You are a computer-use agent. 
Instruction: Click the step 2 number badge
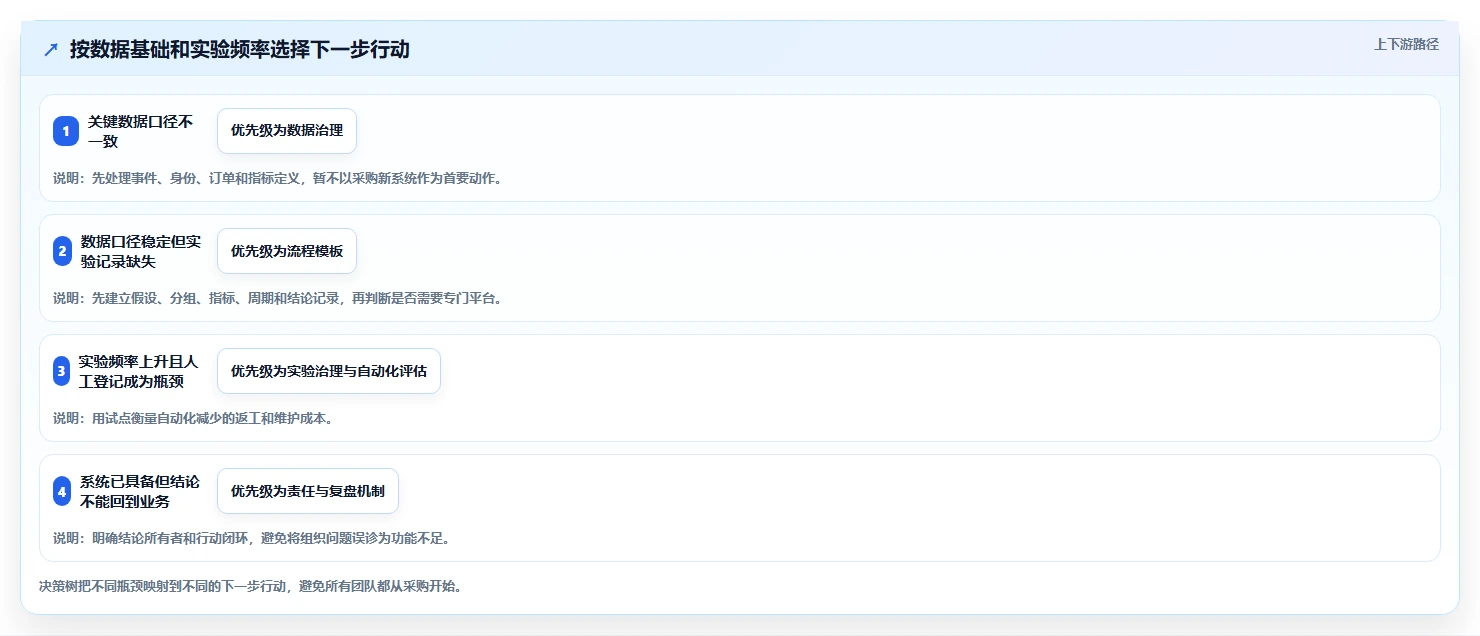click(62, 251)
